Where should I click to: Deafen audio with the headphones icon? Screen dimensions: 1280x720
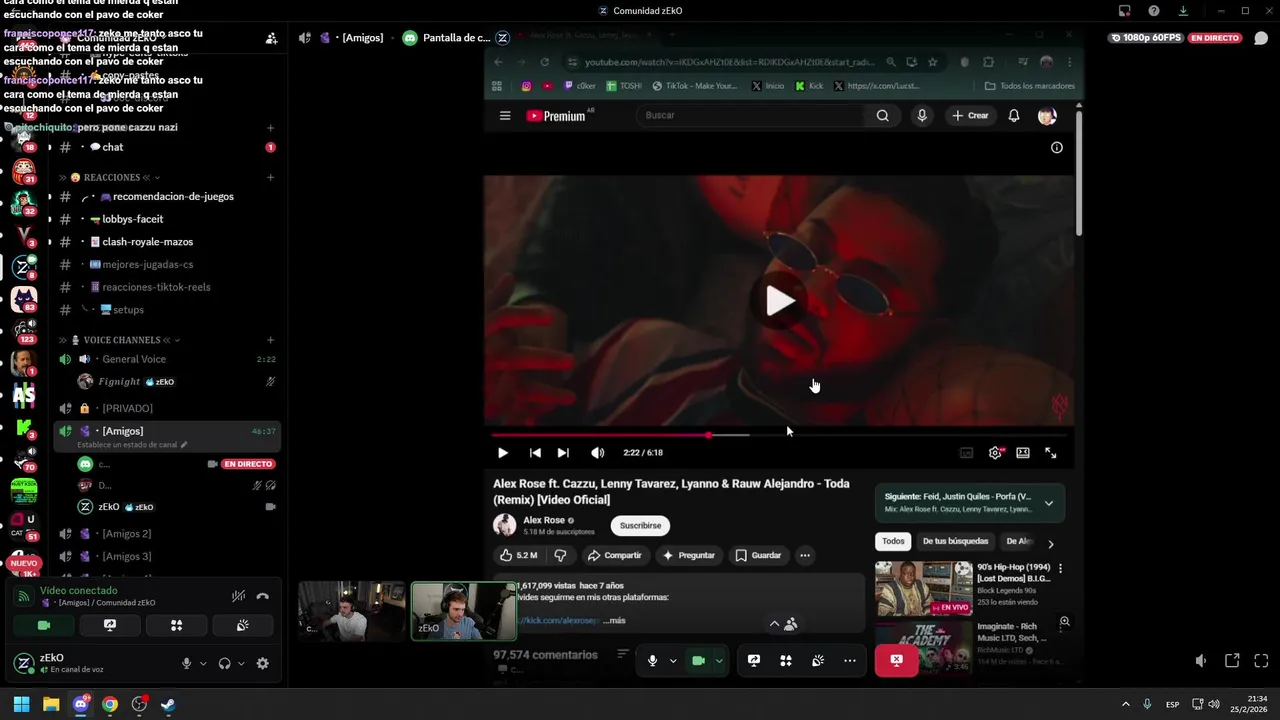coord(225,663)
